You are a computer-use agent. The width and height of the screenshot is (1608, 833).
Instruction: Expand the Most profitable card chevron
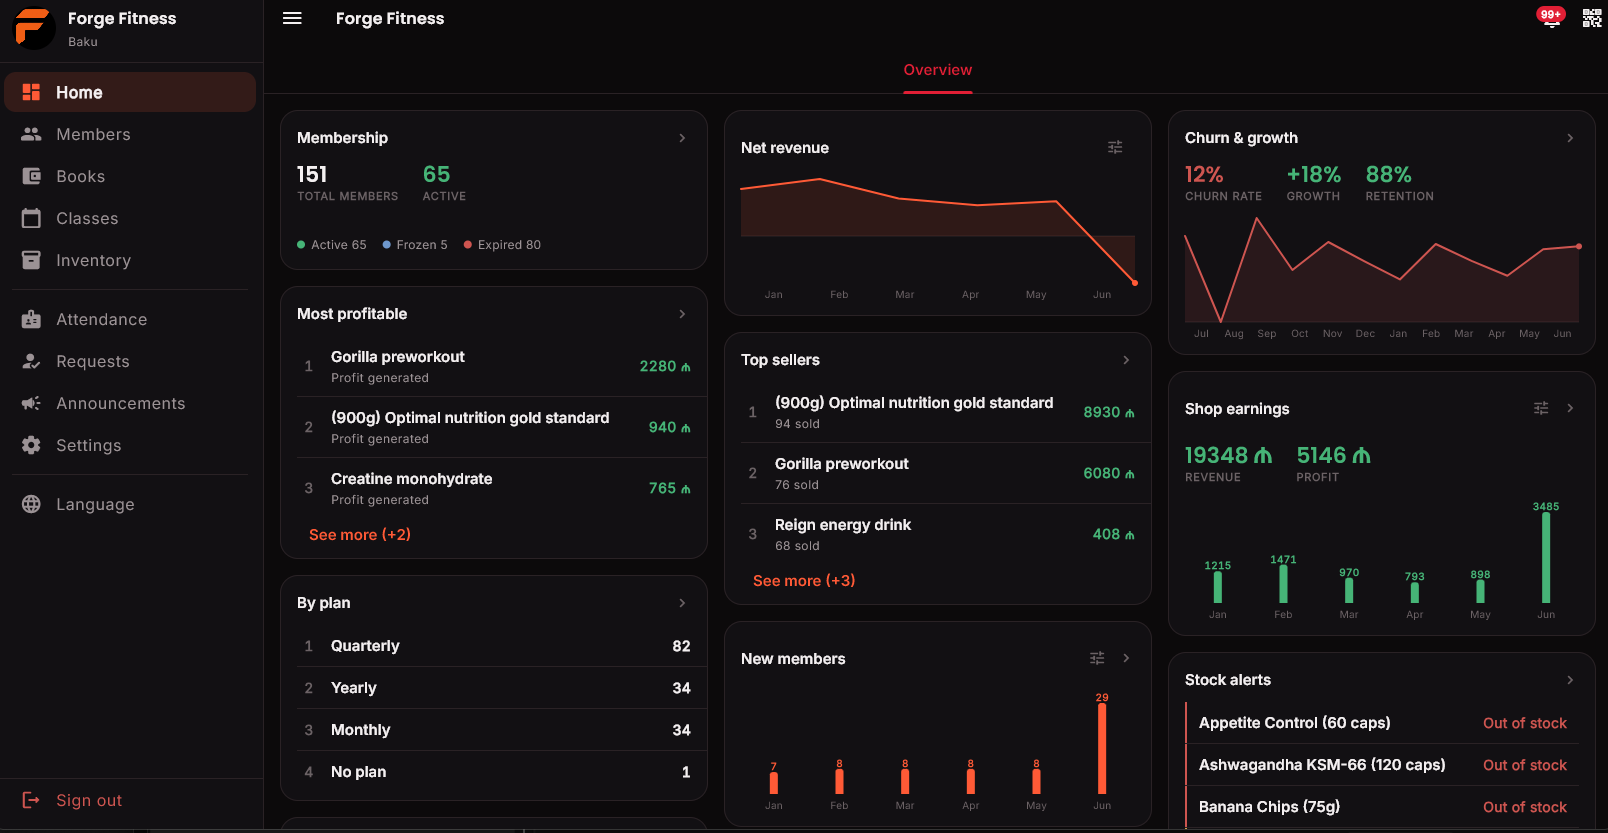click(682, 314)
